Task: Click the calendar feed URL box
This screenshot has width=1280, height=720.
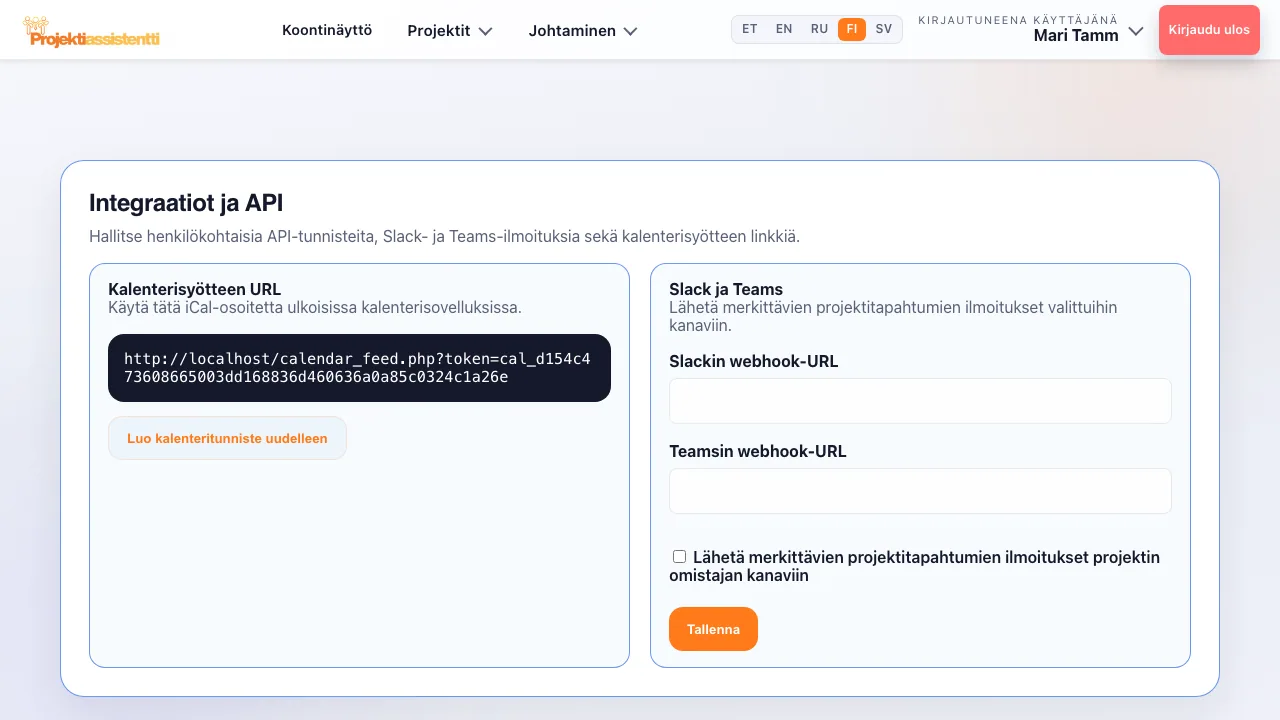Action: 359,368
